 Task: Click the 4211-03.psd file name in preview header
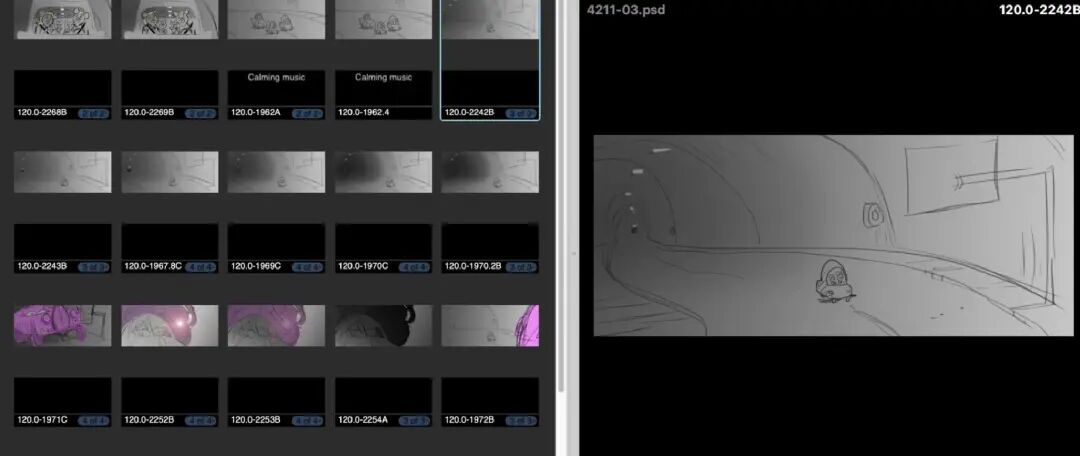pyautogui.click(x=626, y=10)
